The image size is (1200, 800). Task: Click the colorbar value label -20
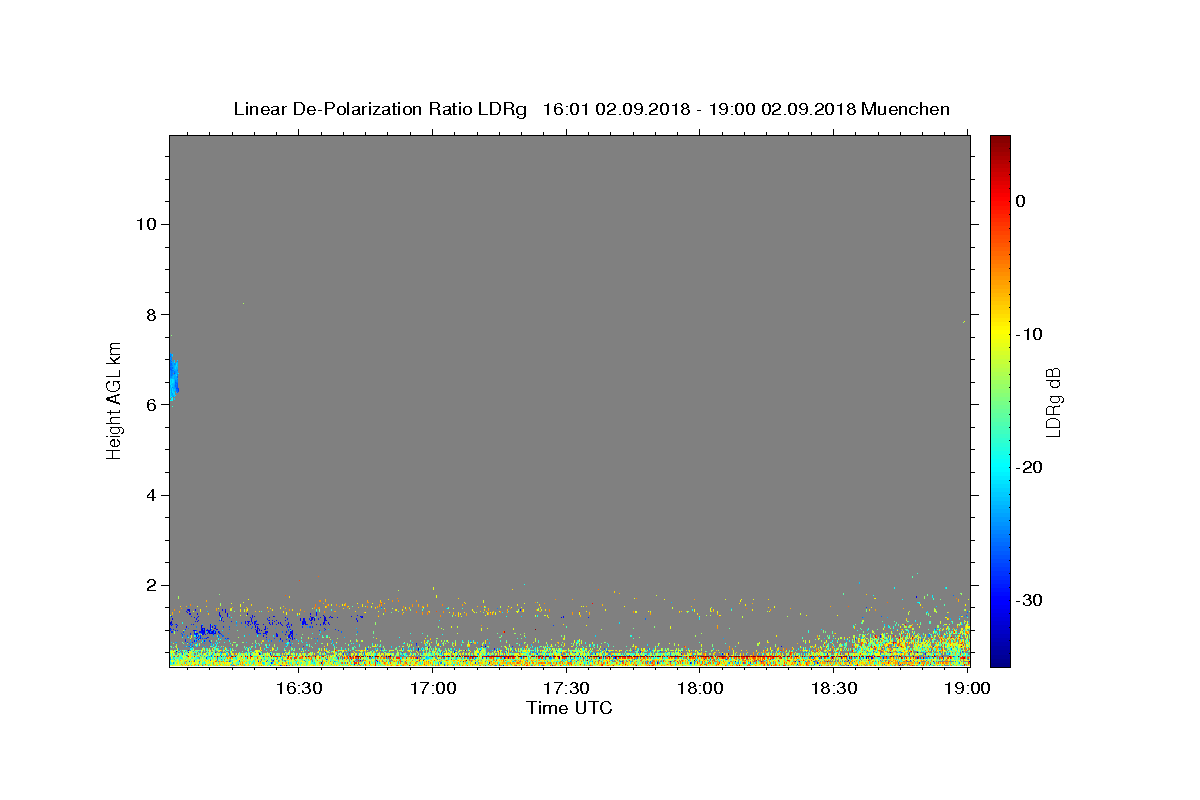[x=1029, y=467]
